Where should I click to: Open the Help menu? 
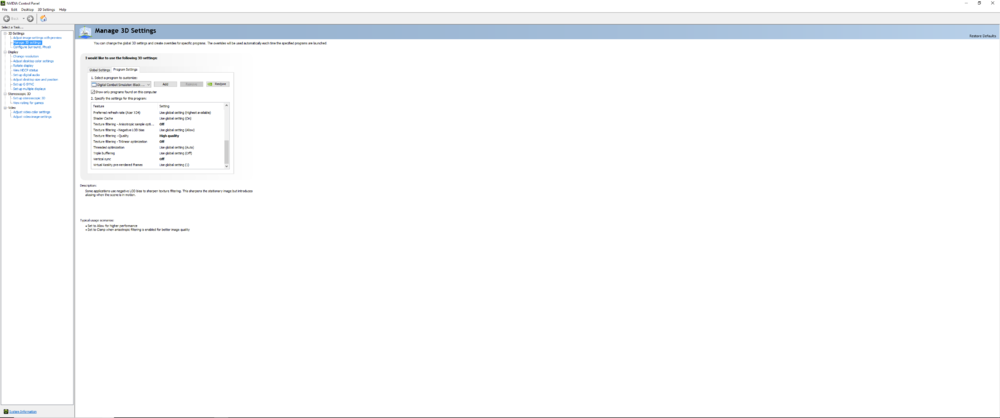(x=62, y=10)
